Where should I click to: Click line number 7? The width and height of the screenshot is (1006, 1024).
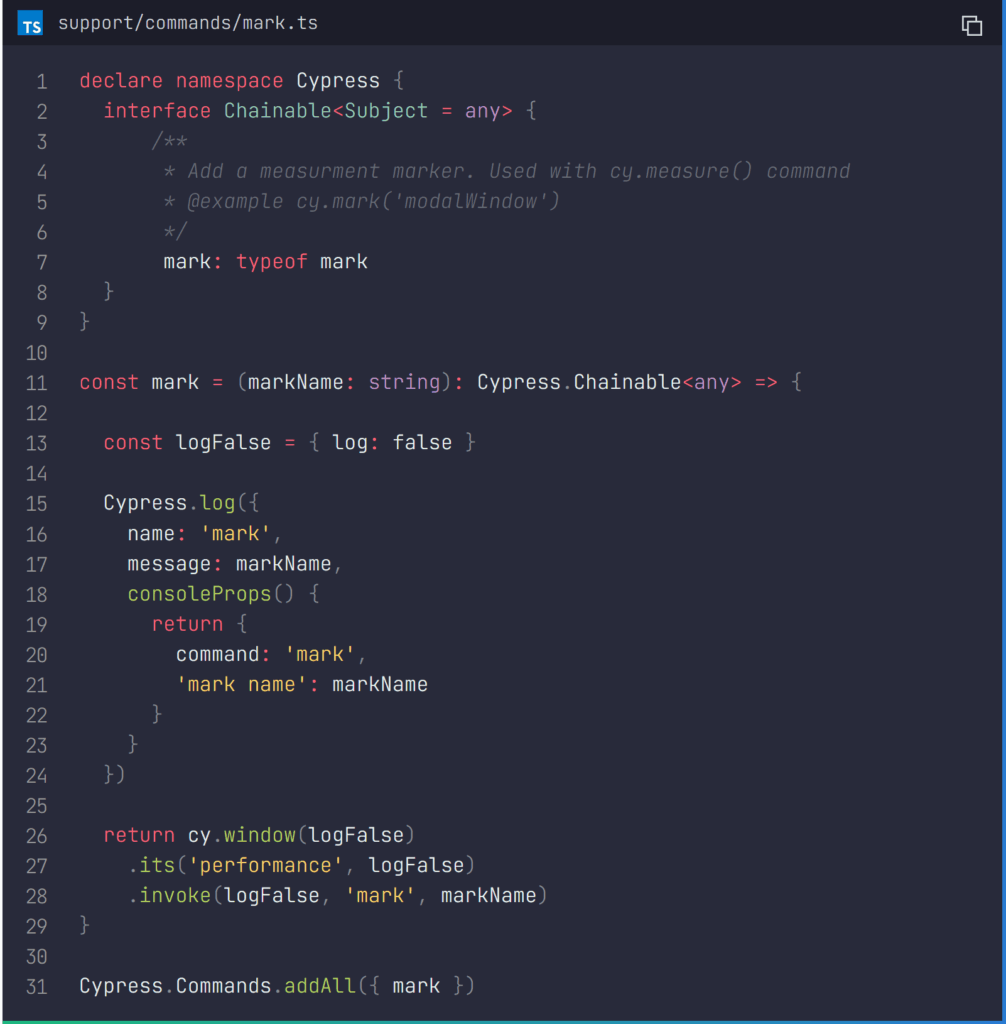(42, 262)
